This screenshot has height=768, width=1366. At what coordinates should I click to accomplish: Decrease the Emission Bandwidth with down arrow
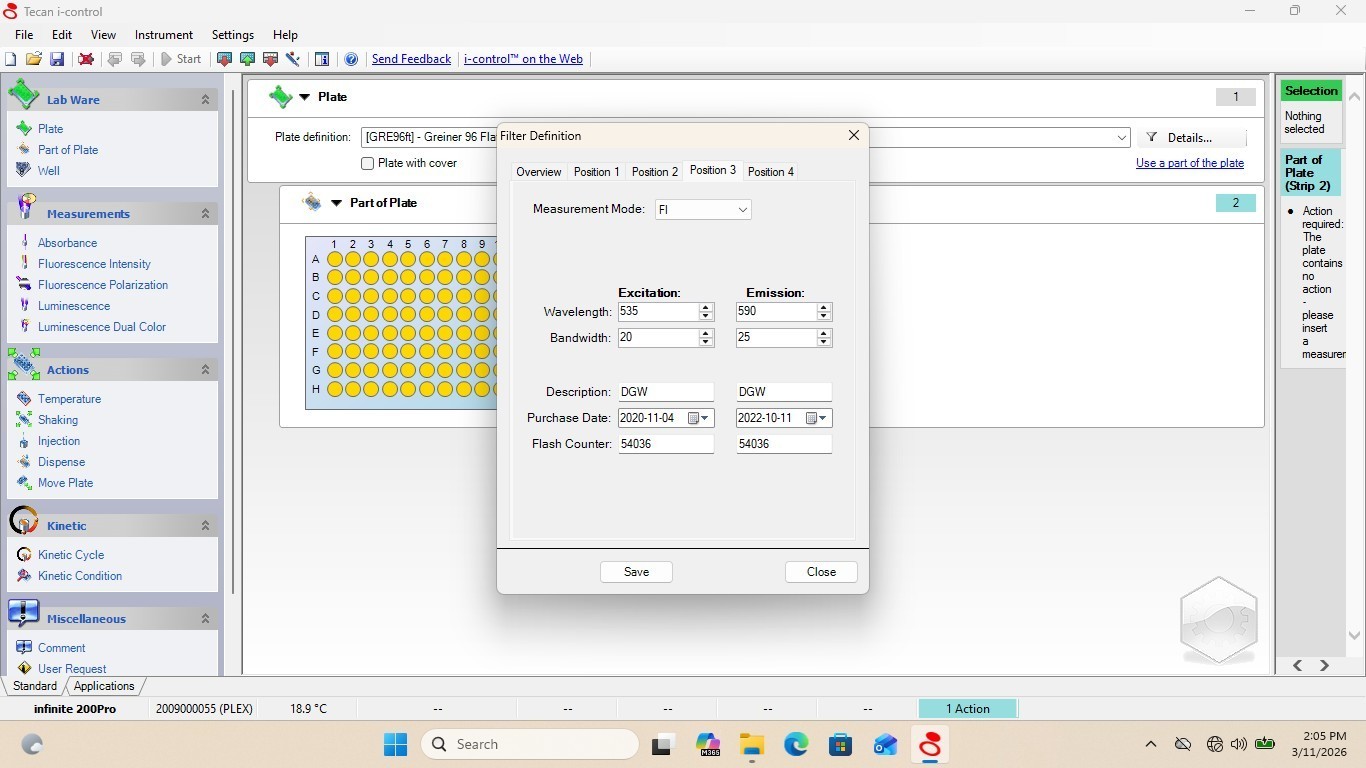[824, 342]
